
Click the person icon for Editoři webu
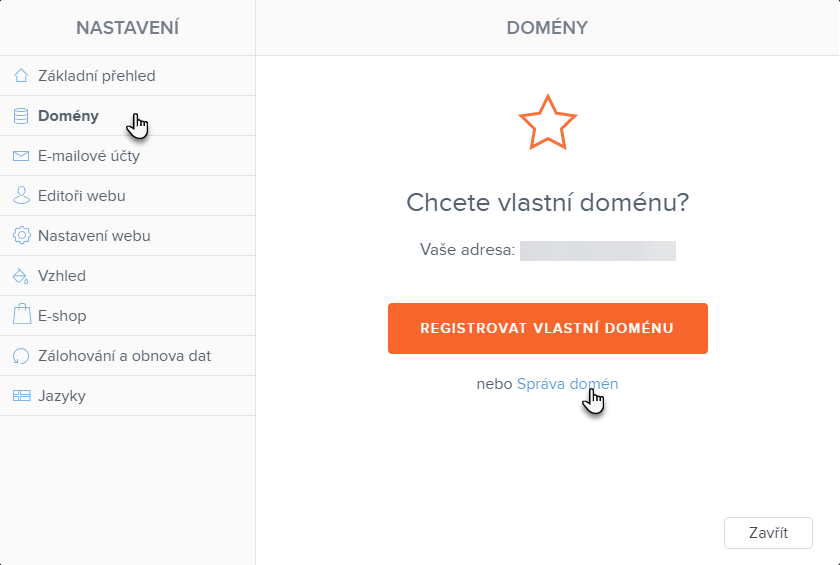pyautogui.click(x=21, y=196)
